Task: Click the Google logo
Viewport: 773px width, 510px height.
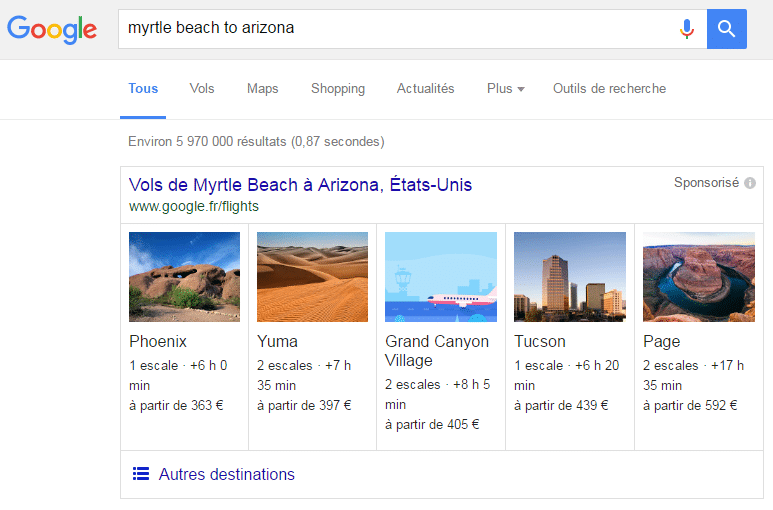Action: (52, 30)
